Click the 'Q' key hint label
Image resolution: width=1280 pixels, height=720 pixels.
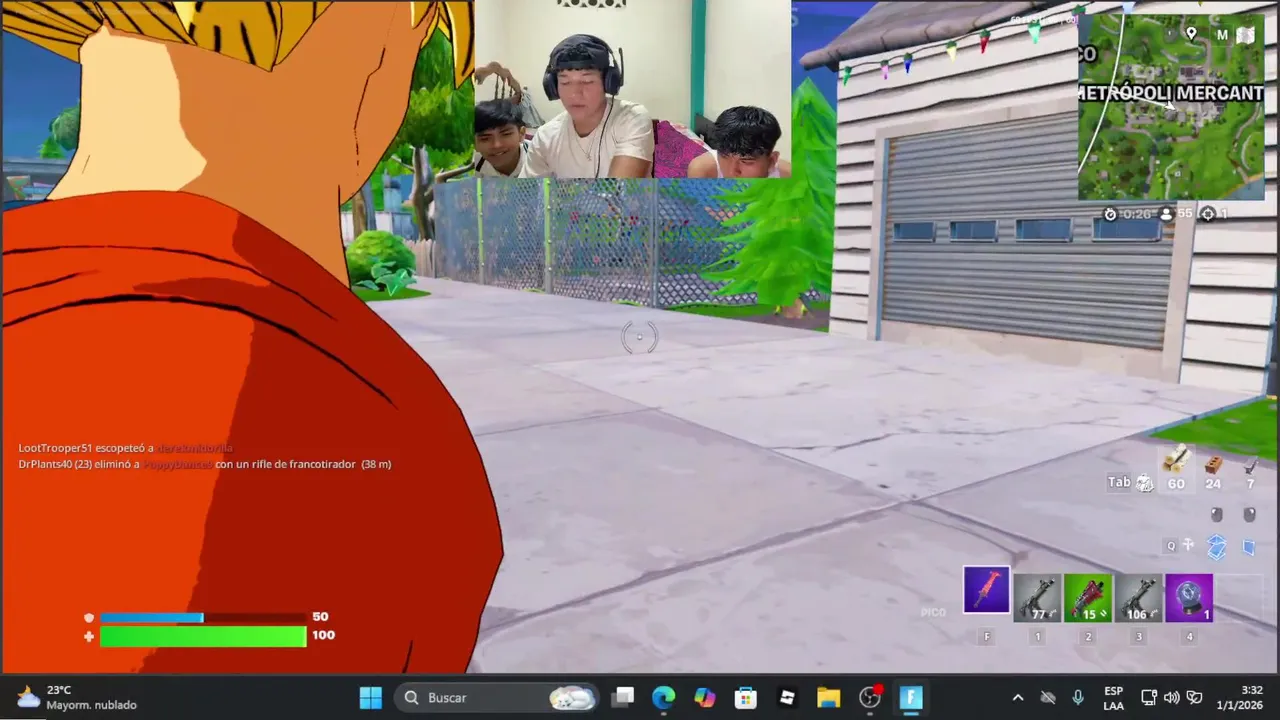[1171, 546]
